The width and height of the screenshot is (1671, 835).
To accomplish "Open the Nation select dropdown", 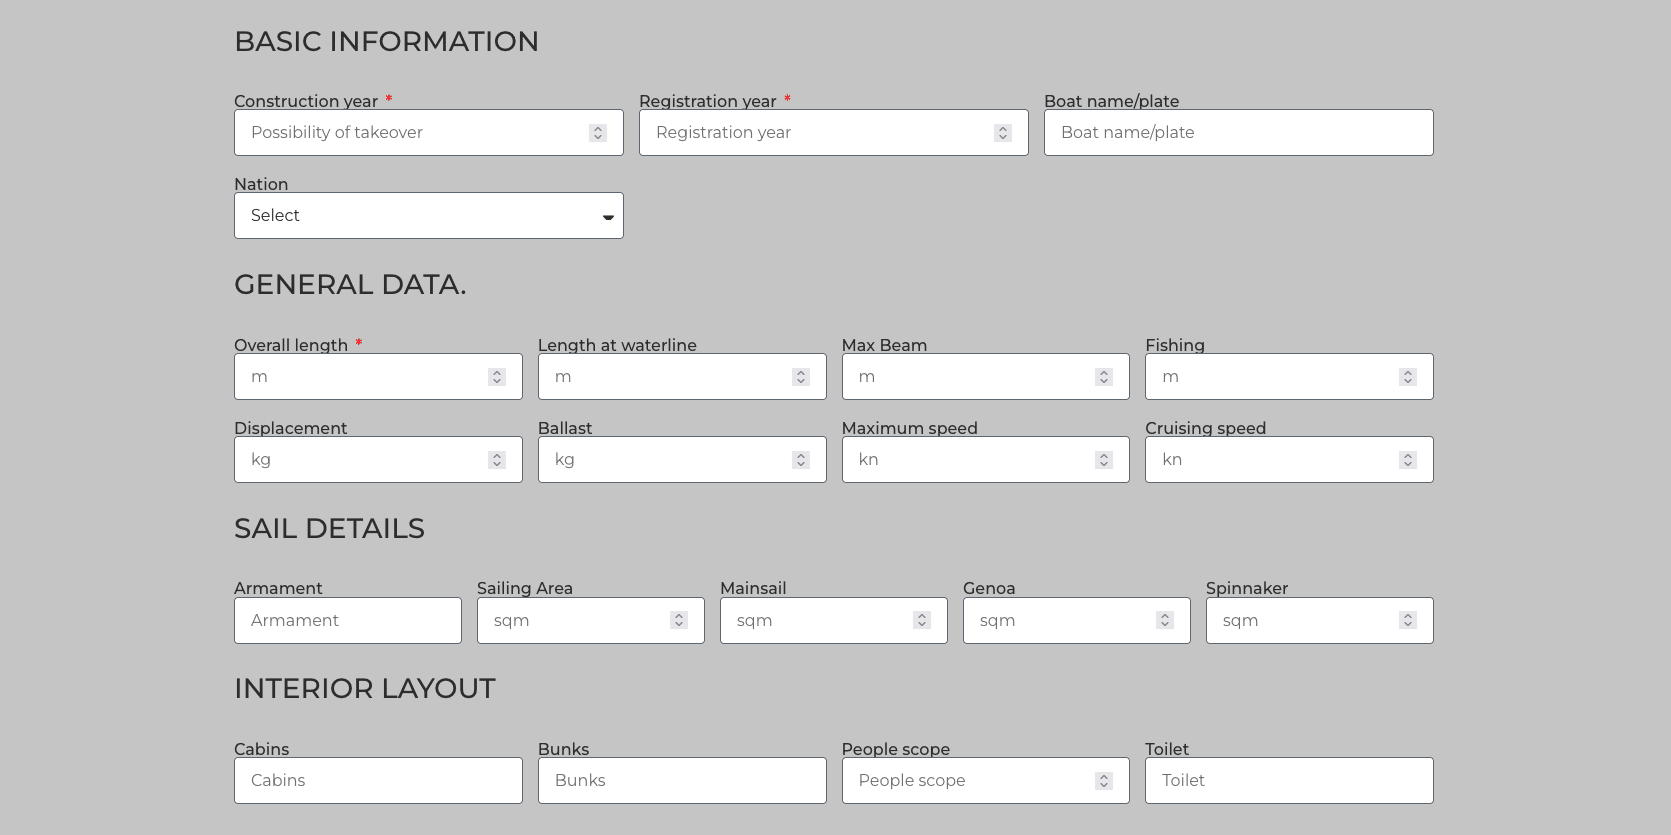I will point(428,216).
